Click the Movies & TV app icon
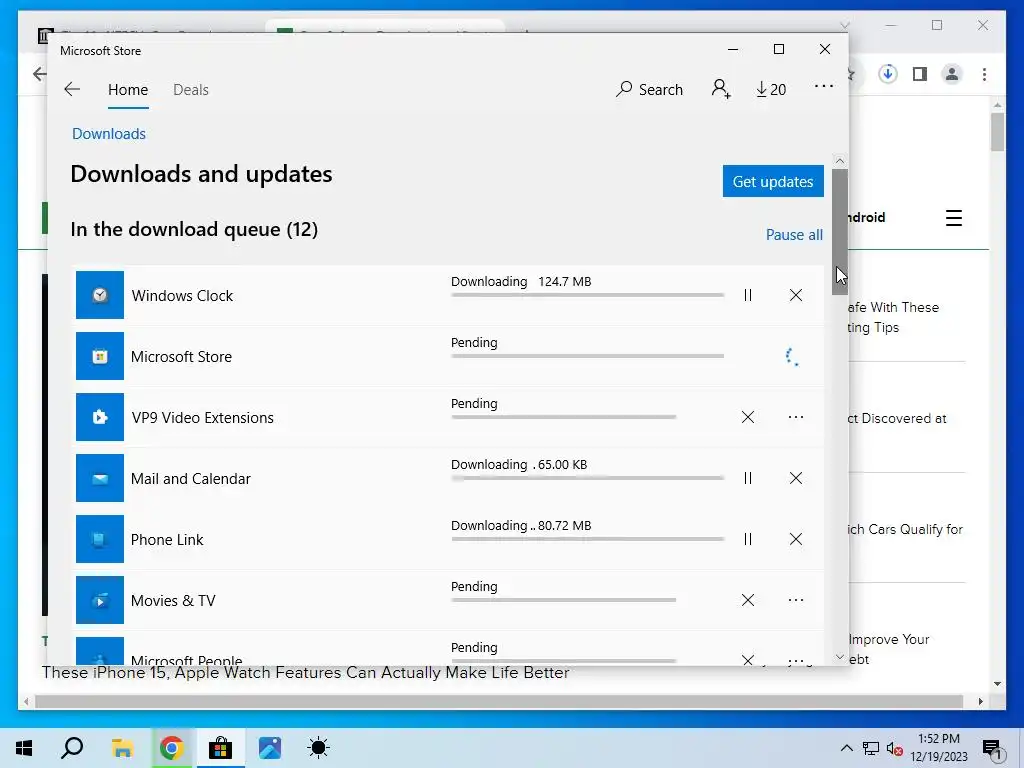1024x768 pixels. click(x=100, y=600)
